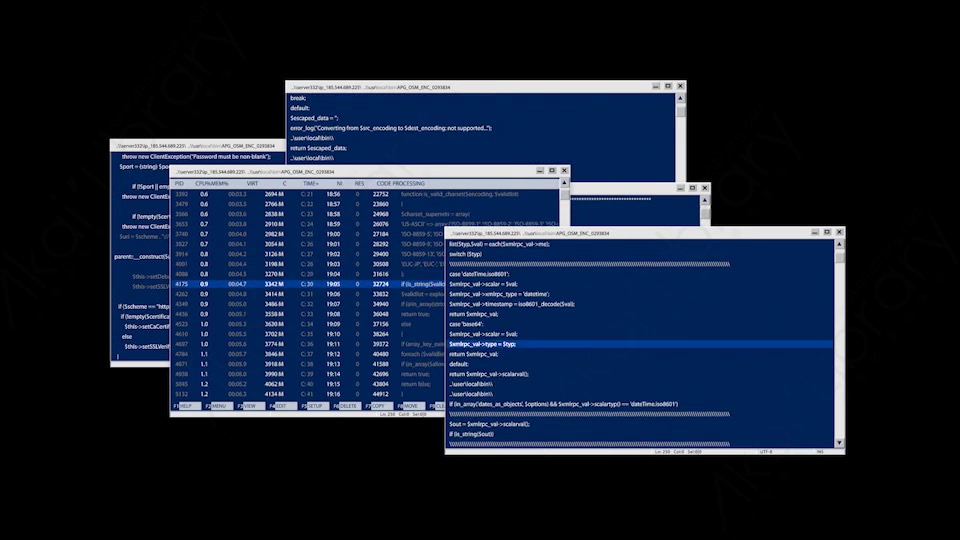Click scrollbar thumb in front xmlrpc window

(839, 256)
